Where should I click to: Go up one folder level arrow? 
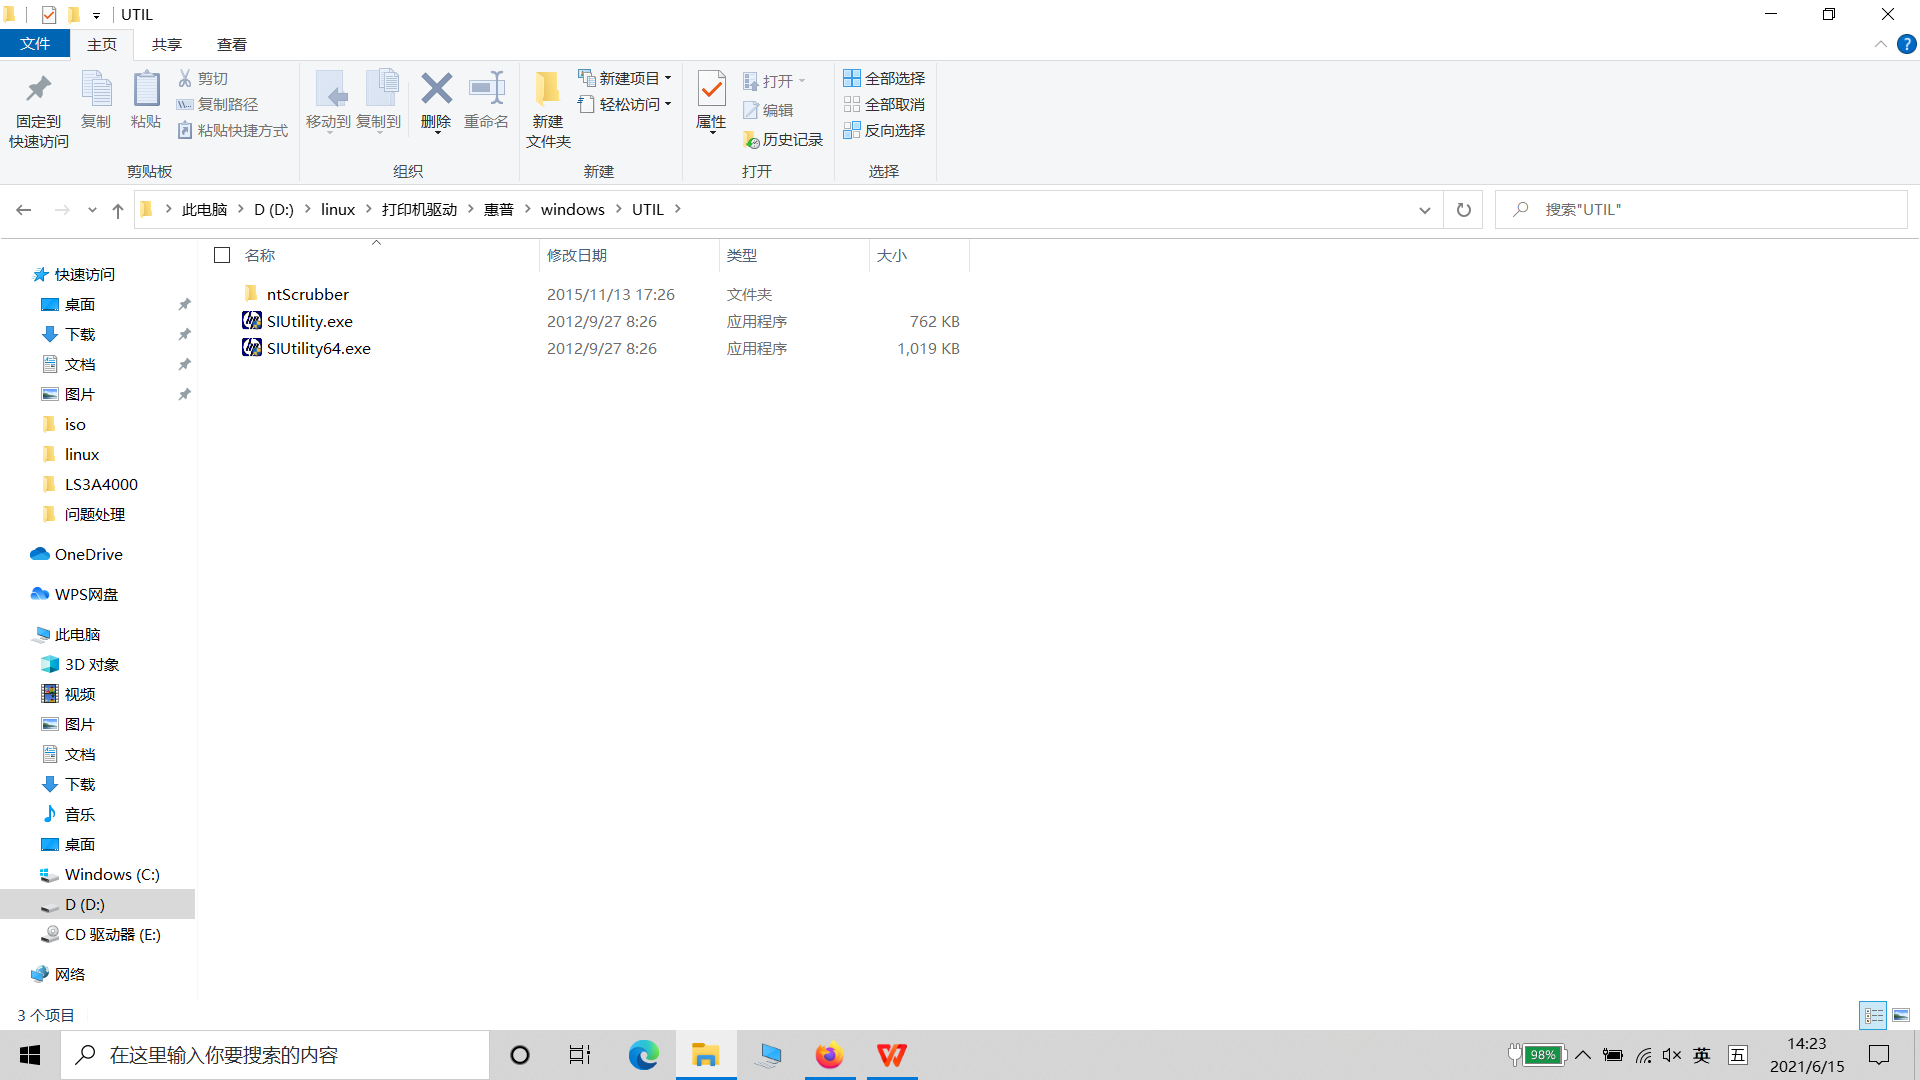[x=118, y=210]
